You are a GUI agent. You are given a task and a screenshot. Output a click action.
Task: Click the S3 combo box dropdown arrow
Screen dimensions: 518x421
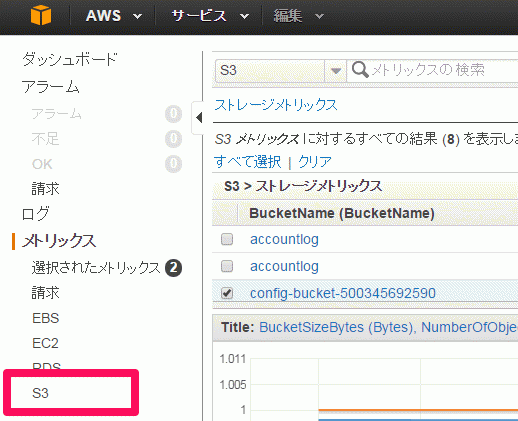coord(336,70)
